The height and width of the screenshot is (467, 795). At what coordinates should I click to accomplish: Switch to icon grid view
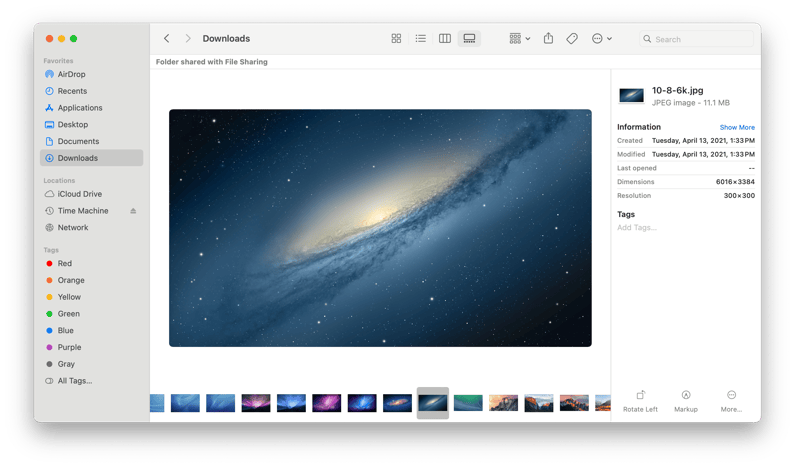click(x=396, y=39)
